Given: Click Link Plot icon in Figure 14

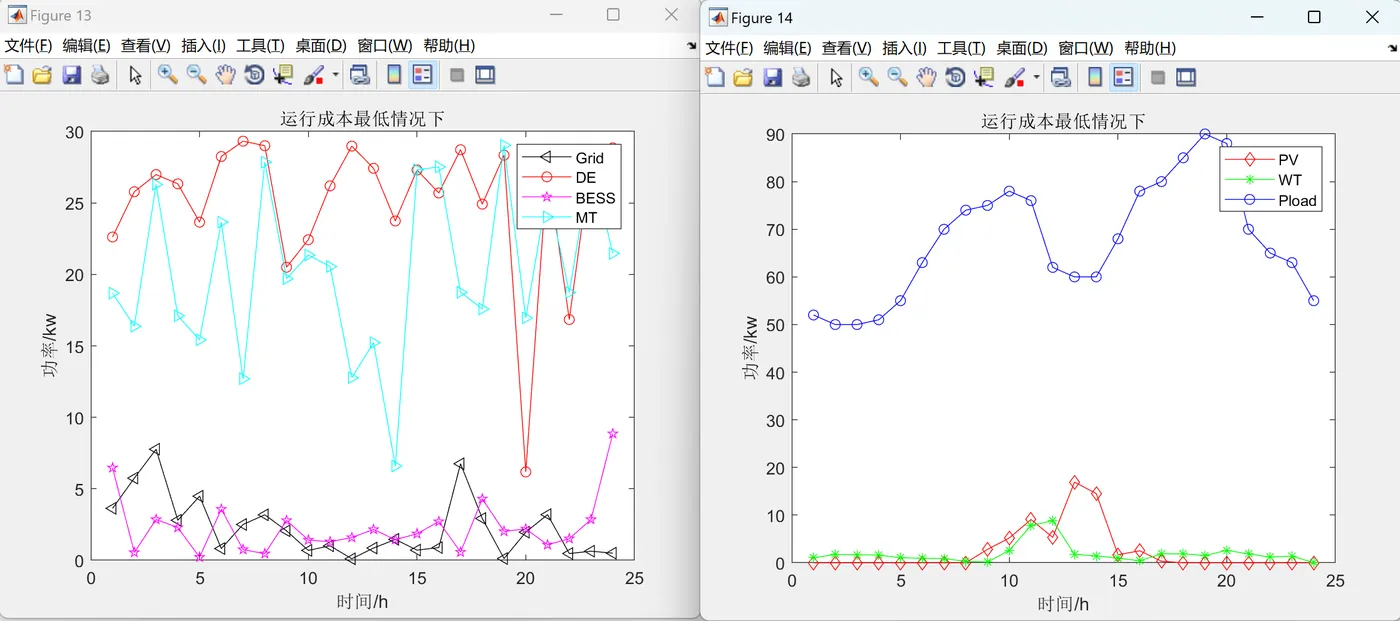Looking at the screenshot, I should coord(1061,77).
